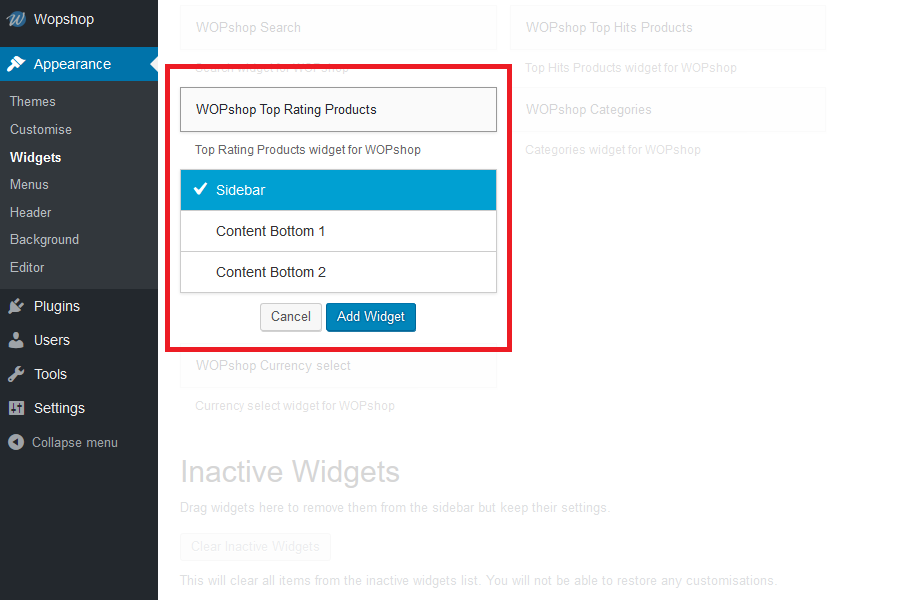
Task: Choose Content Bottom 1 widget area
Action: [338, 231]
